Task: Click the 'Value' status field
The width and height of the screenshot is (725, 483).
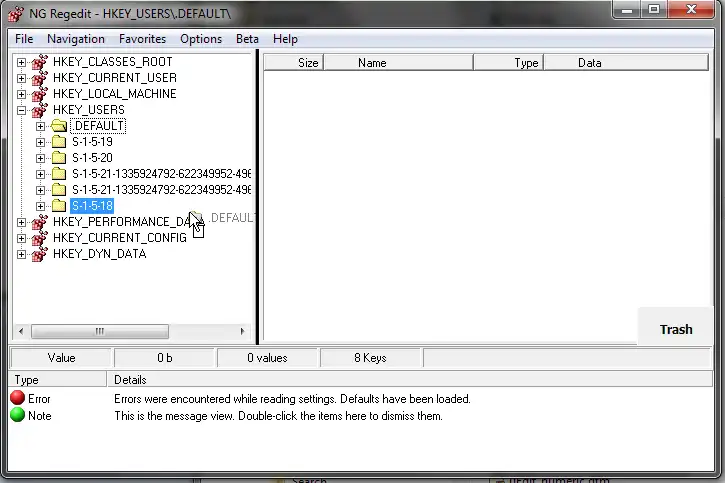Action: coord(61,358)
